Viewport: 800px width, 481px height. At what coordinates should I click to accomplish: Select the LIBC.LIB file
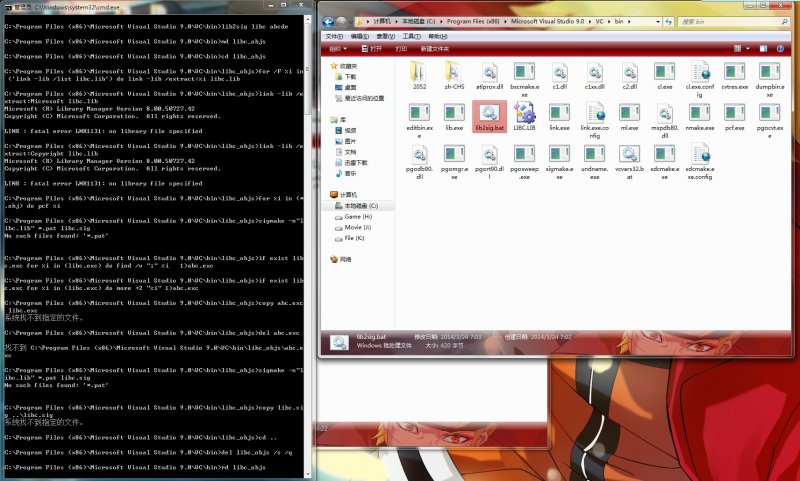[x=524, y=117]
